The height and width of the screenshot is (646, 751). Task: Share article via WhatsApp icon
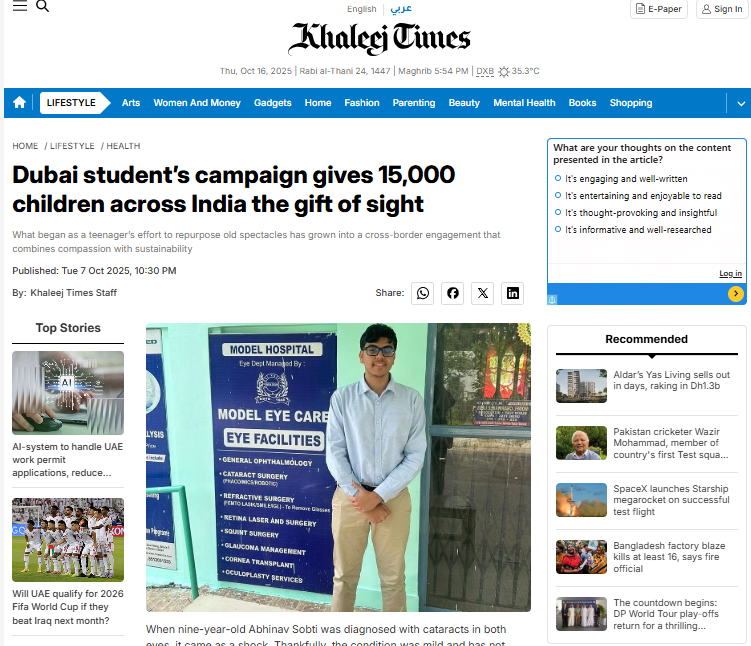(x=422, y=293)
